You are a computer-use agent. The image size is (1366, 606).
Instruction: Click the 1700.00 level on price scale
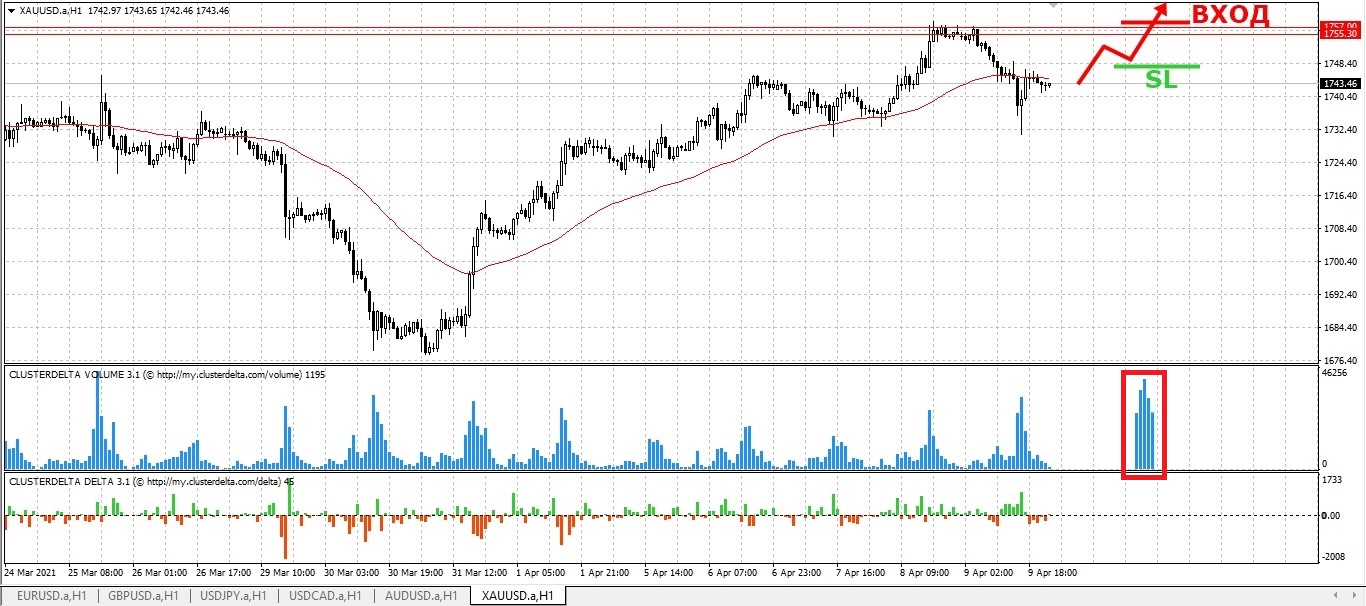(x=1338, y=262)
